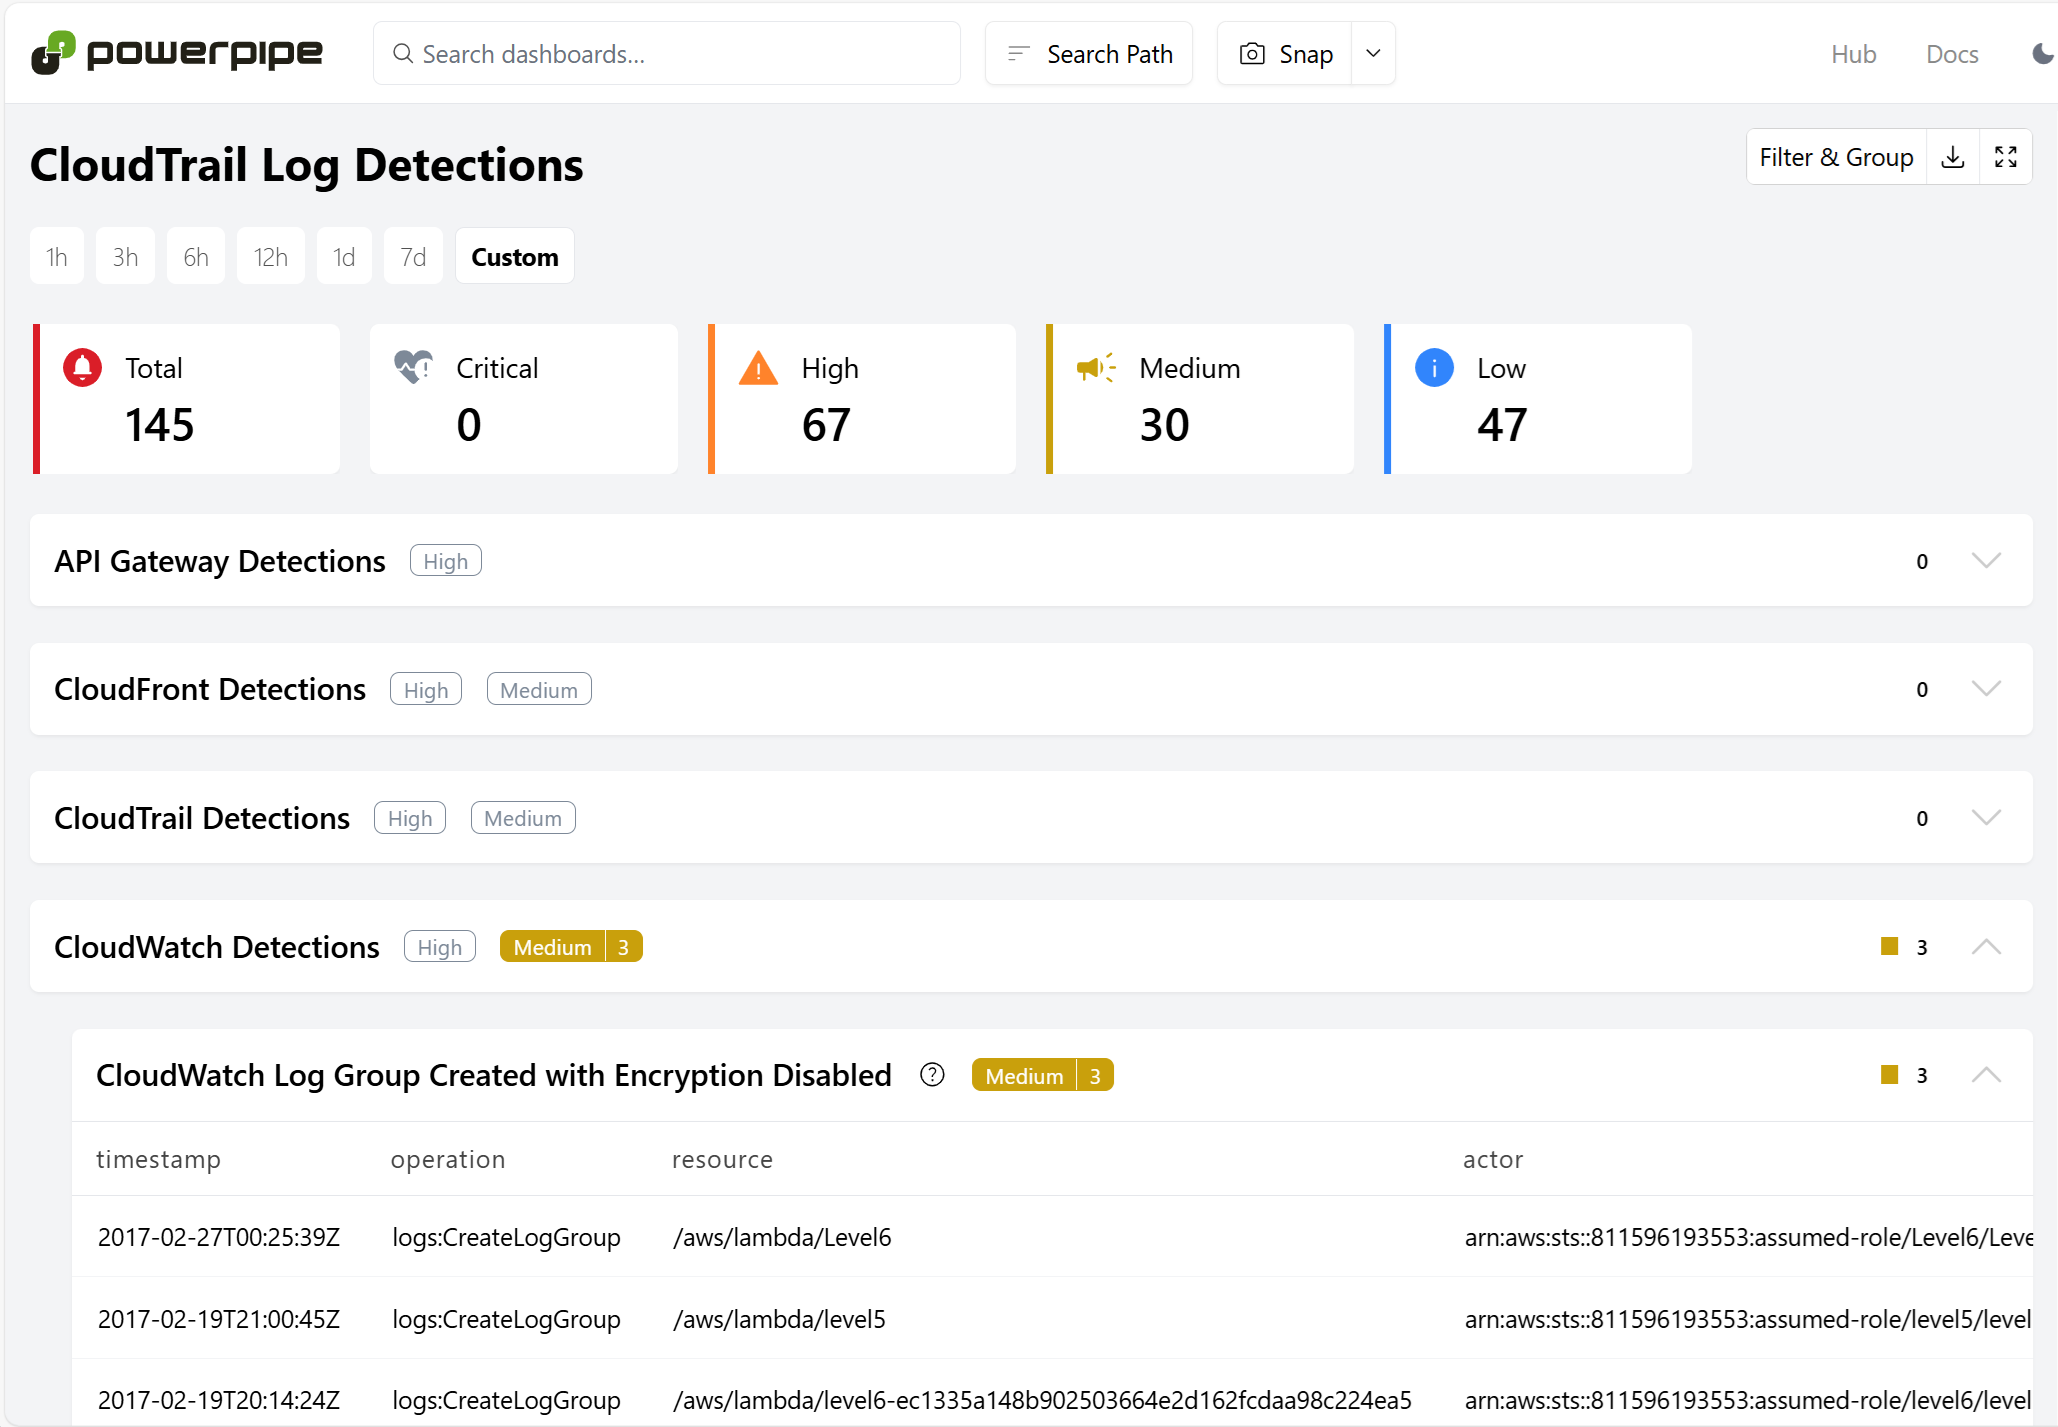Image resolution: width=2058 pixels, height=1427 pixels.
Task: Toggle dark mode moon icon
Action: 2043,53
